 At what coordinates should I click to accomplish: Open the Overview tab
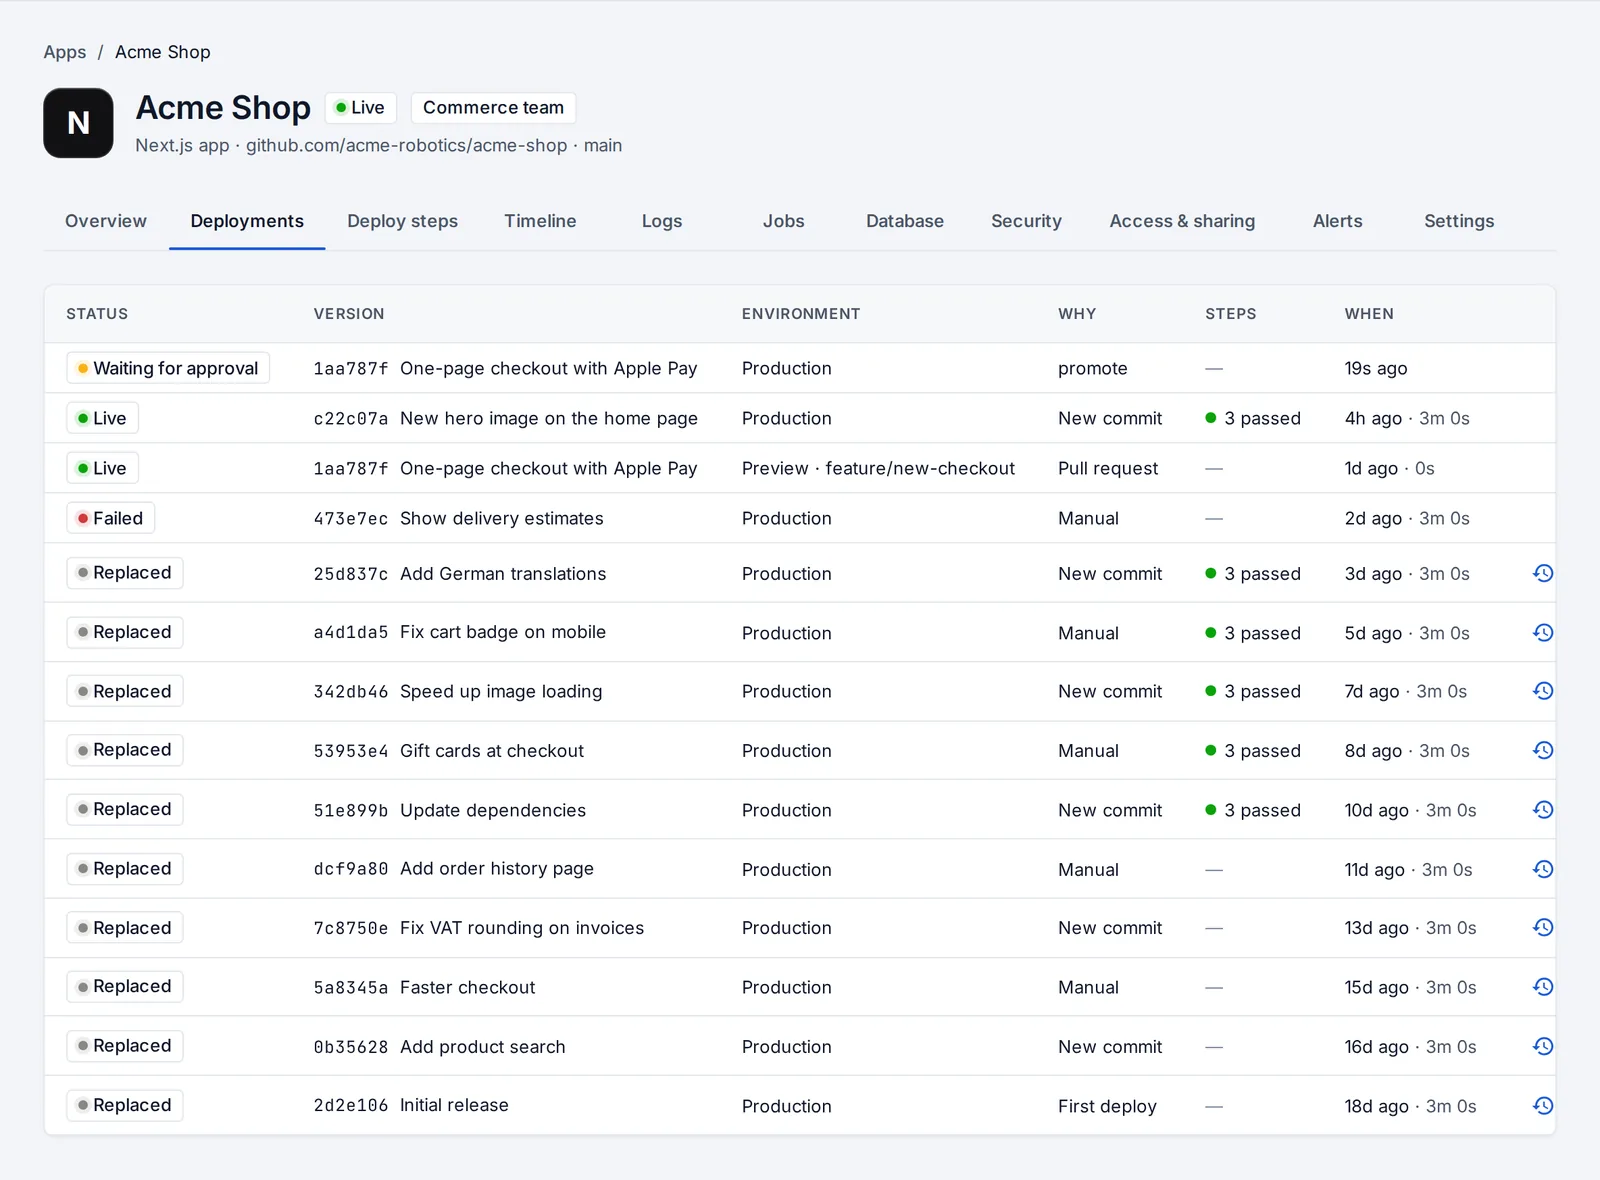tap(106, 221)
